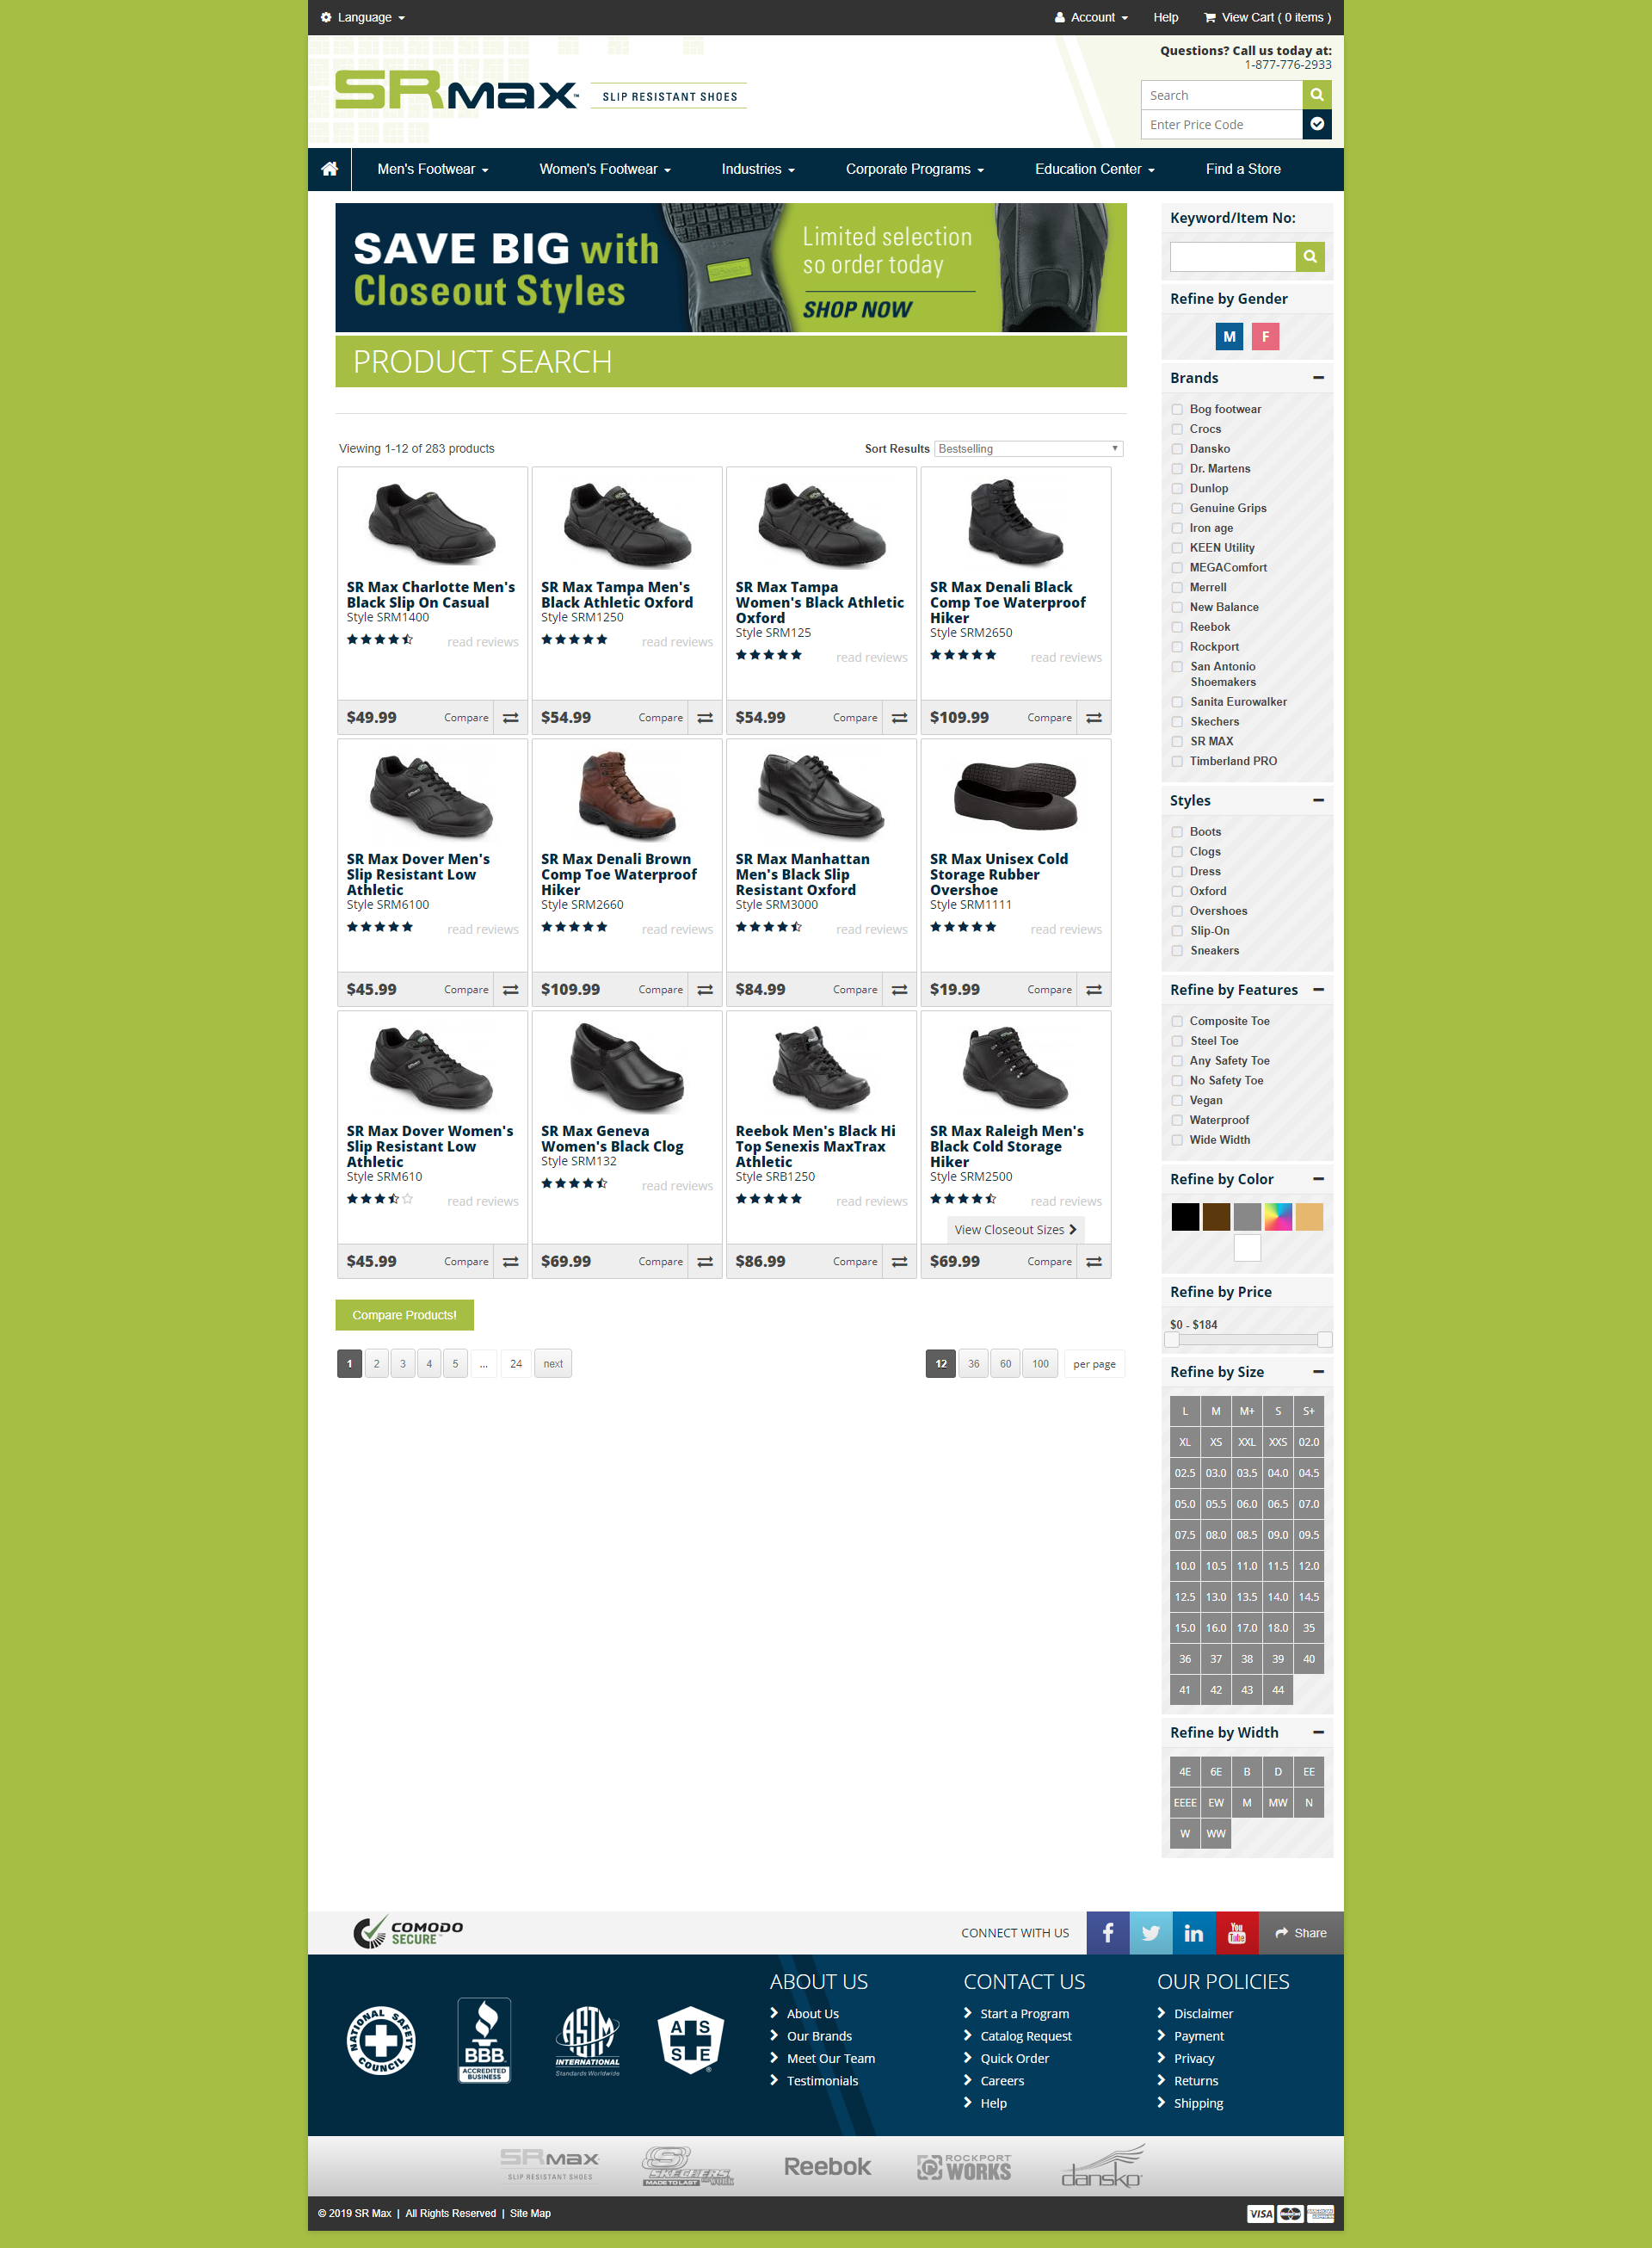Open LinkedIn social icon
This screenshot has width=1652, height=2248.
[x=1194, y=1932]
